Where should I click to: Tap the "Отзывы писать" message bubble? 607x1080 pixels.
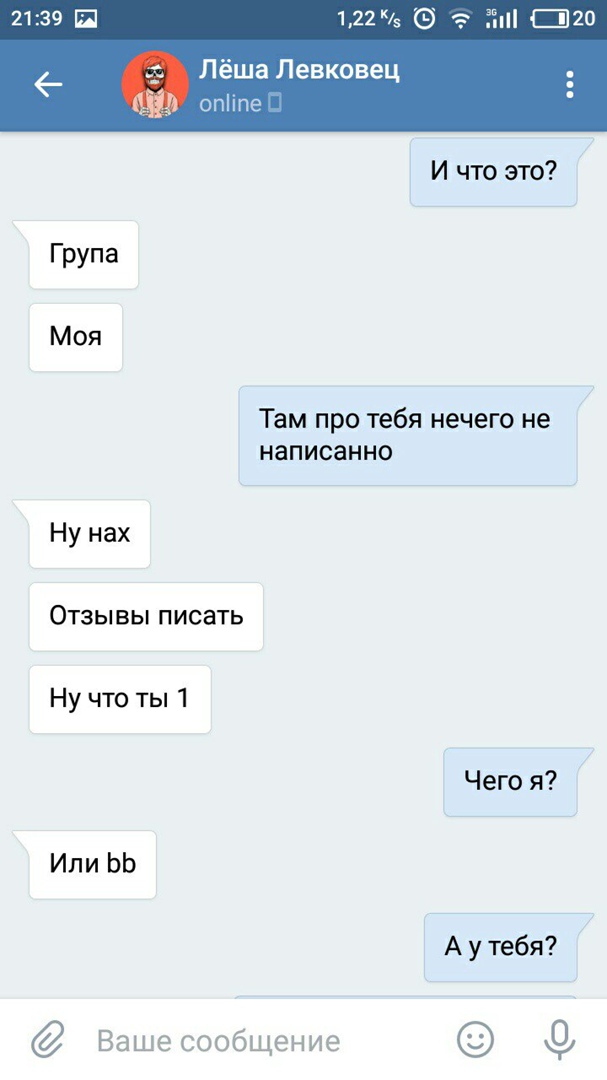point(146,616)
